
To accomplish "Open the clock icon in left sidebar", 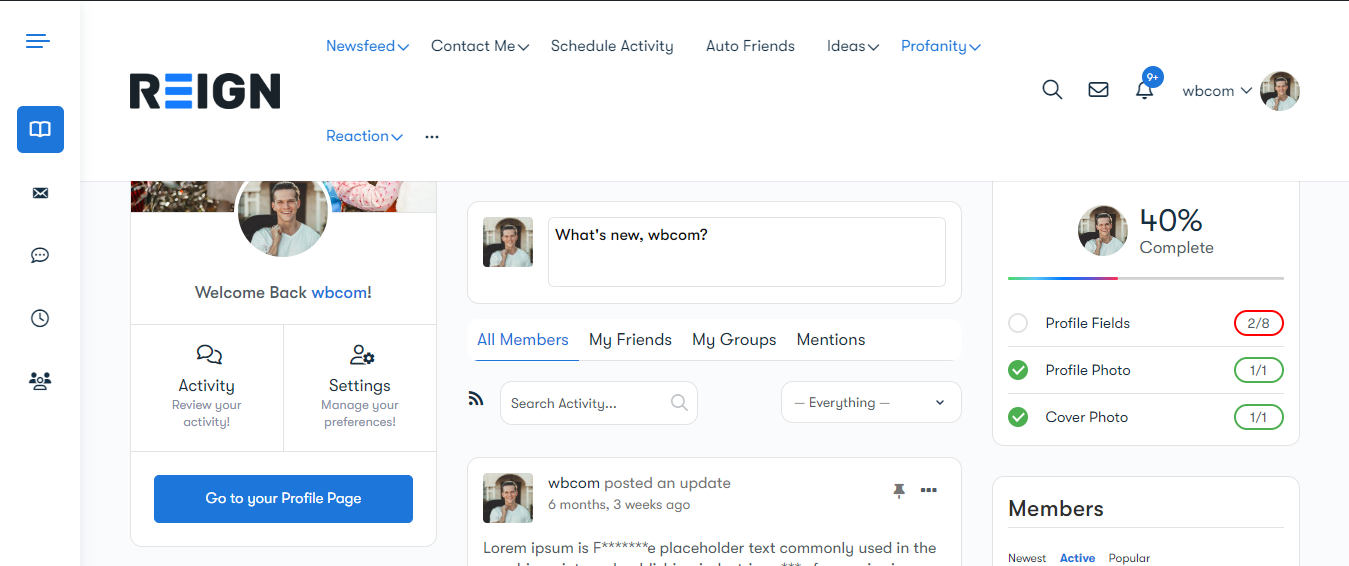I will (x=40, y=318).
